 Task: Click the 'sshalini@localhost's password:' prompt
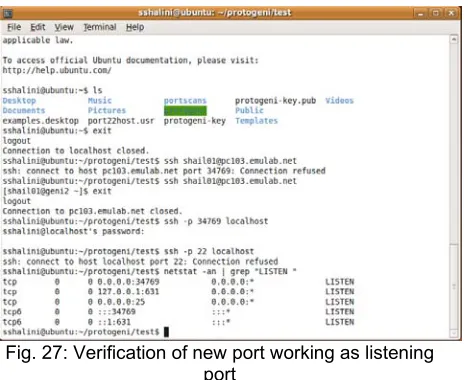73,231
